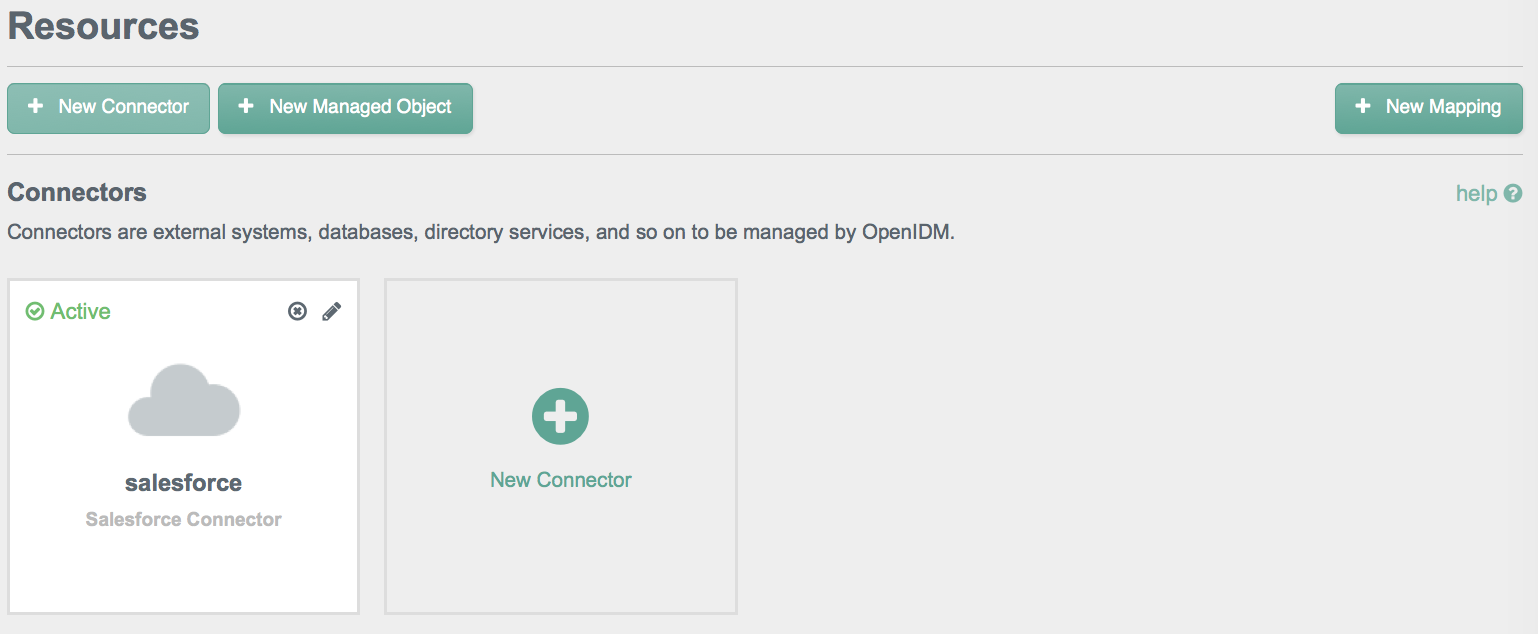The image size is (1538, 634).
Task: Open the help link text
Action: [1476, 193]
